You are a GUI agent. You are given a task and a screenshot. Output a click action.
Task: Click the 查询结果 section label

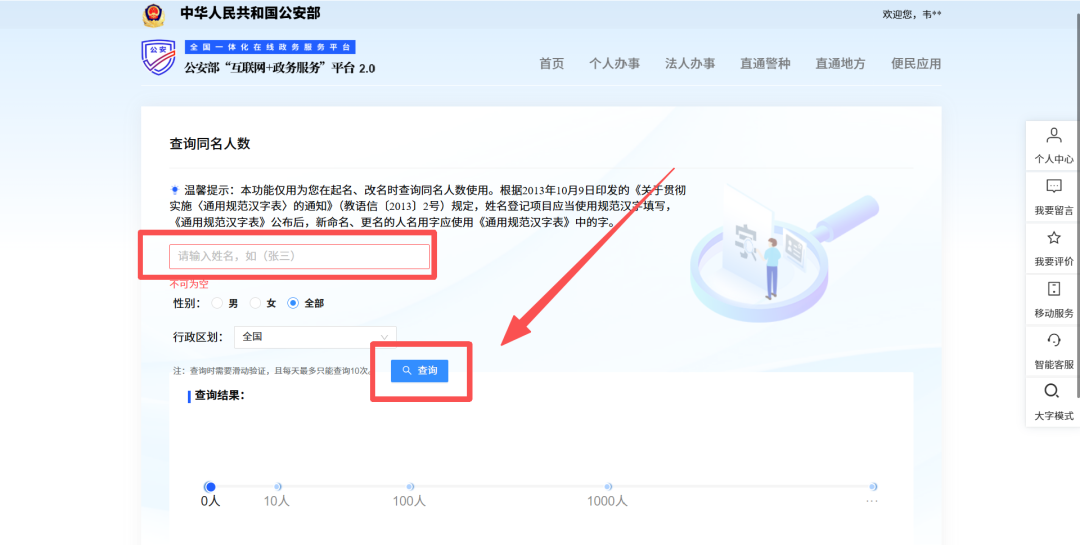(x=220, y=395)
